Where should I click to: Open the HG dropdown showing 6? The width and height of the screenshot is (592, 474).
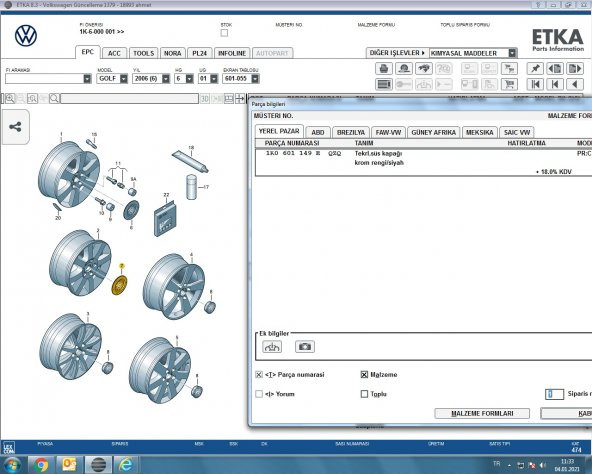(190, 79)
